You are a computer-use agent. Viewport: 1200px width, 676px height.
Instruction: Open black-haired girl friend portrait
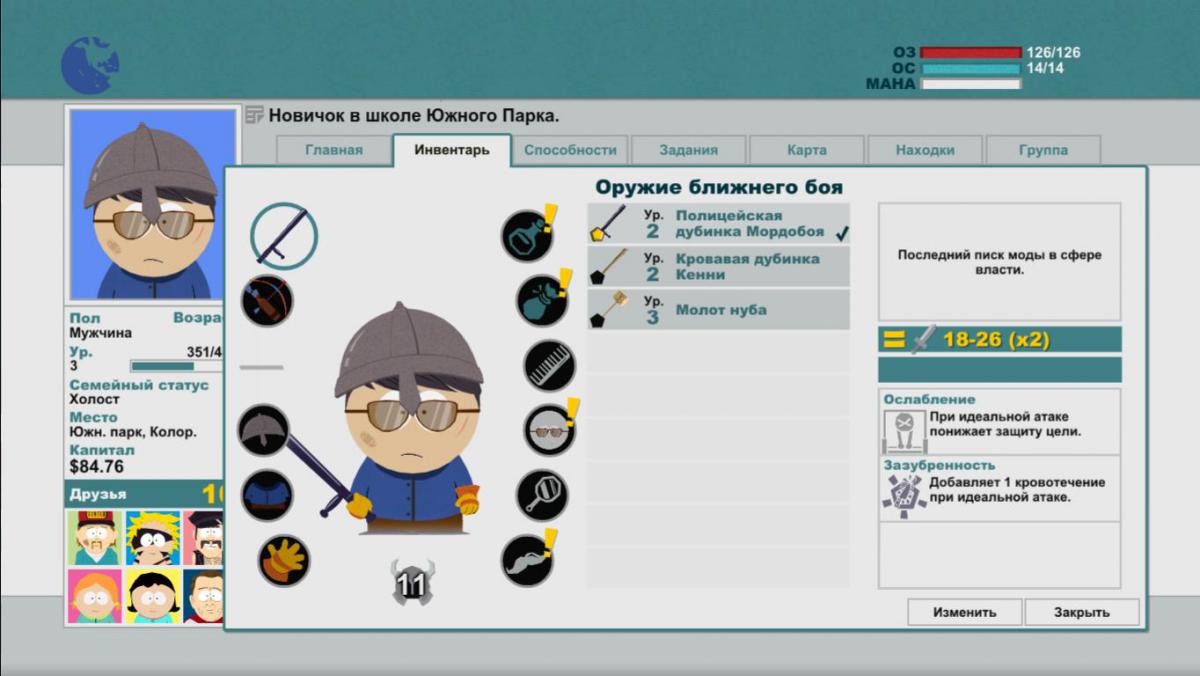(152, 596)
